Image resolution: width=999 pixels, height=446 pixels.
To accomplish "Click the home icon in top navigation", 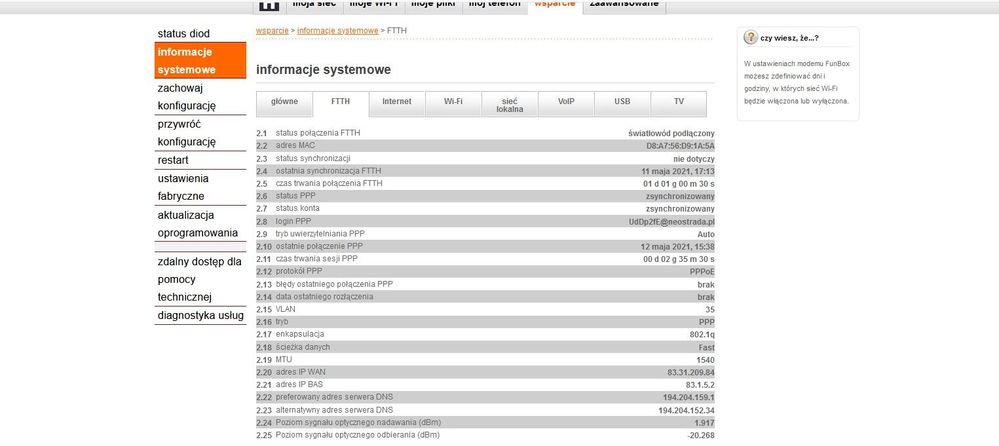I will coord(269,5).
